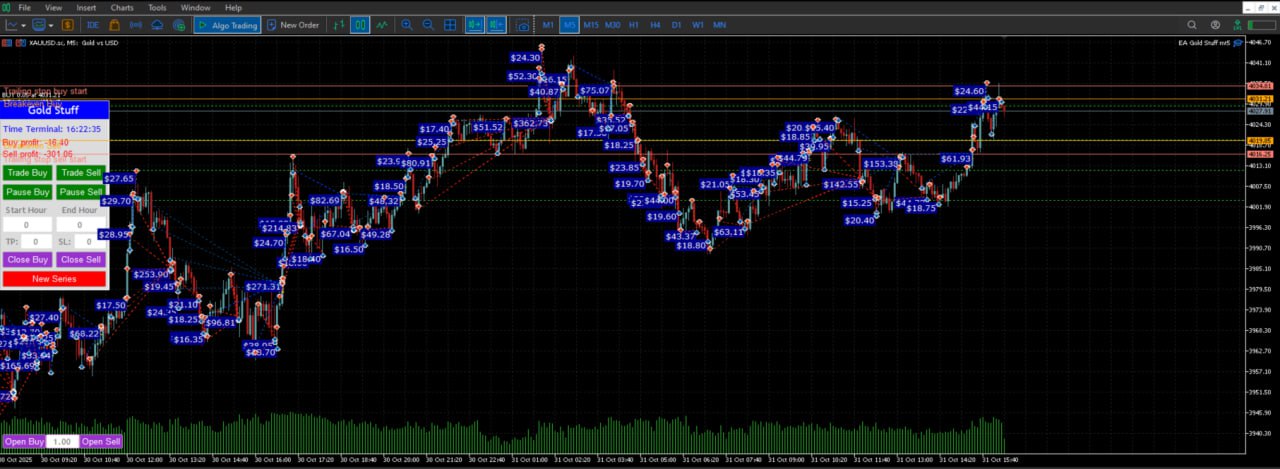This screenshot has height=469, width=1280.
Task: Click the End Hour input field
Action: tap(80, 225)
